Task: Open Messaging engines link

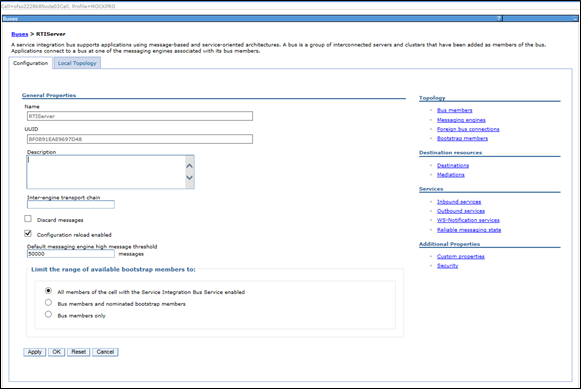Action: (461, 120)
